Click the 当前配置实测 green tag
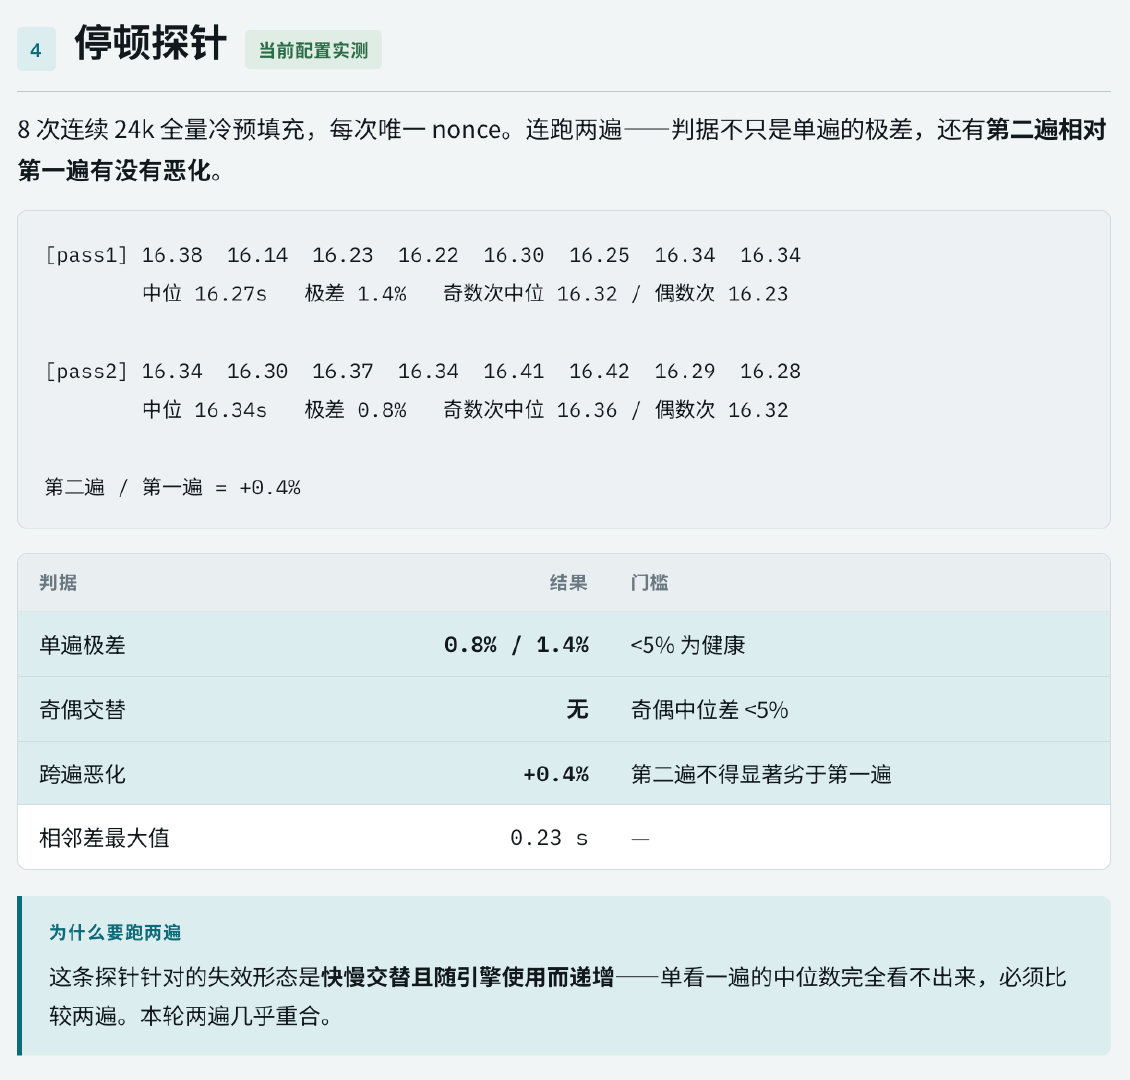Image resolution: width=1130 pixels, height=1080 pixels. [313, 50]
